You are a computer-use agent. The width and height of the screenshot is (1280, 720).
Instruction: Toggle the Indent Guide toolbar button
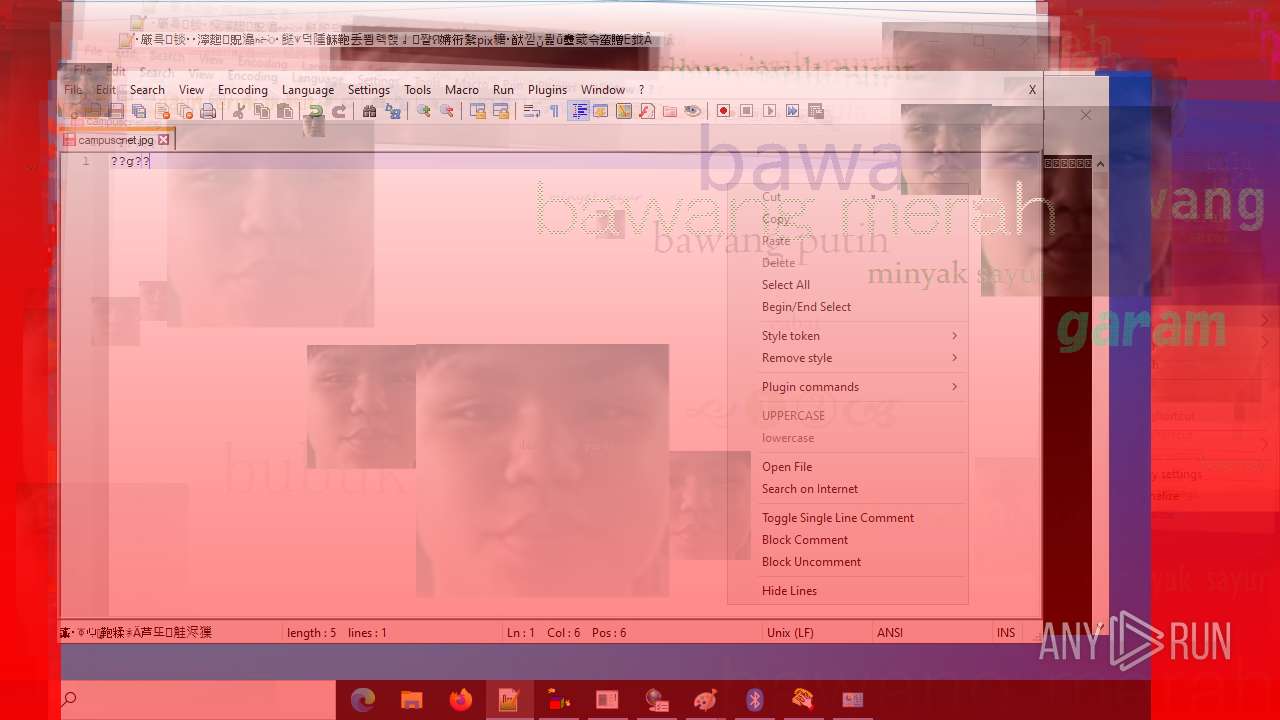click(578, 111)
